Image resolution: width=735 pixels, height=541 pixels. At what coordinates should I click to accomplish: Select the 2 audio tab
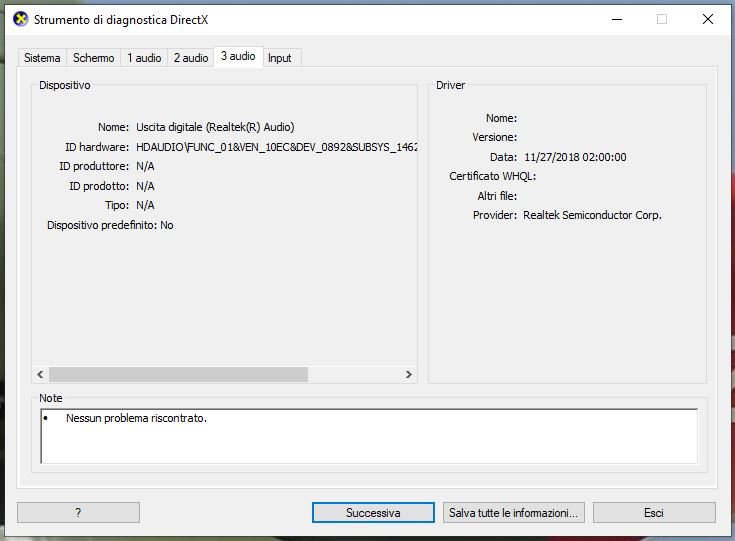(x=191, y=58)
